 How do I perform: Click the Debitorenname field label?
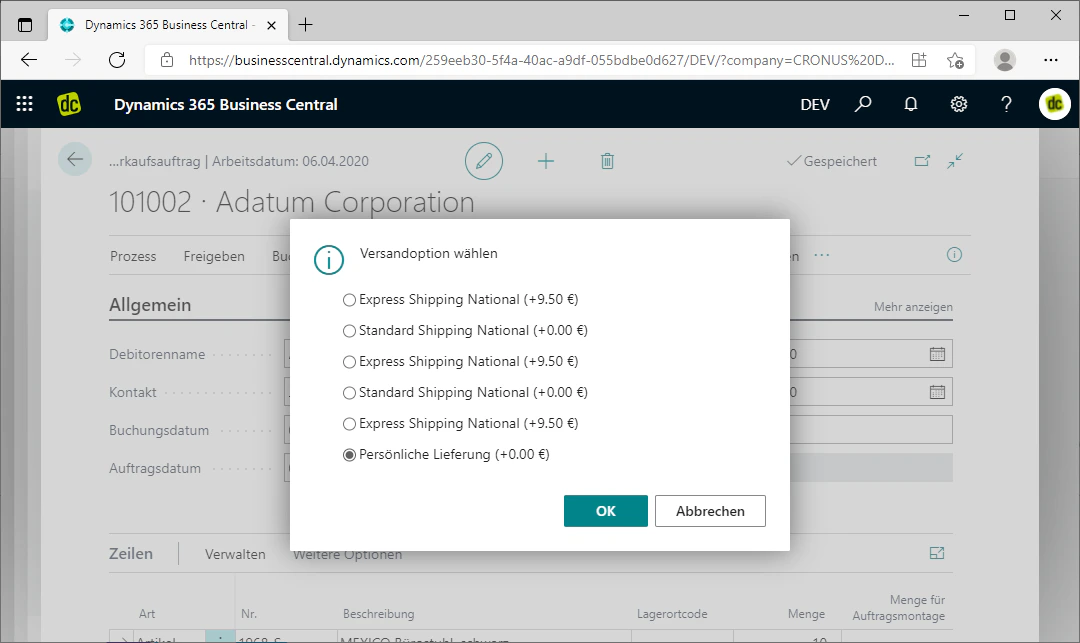pos(157,355)
